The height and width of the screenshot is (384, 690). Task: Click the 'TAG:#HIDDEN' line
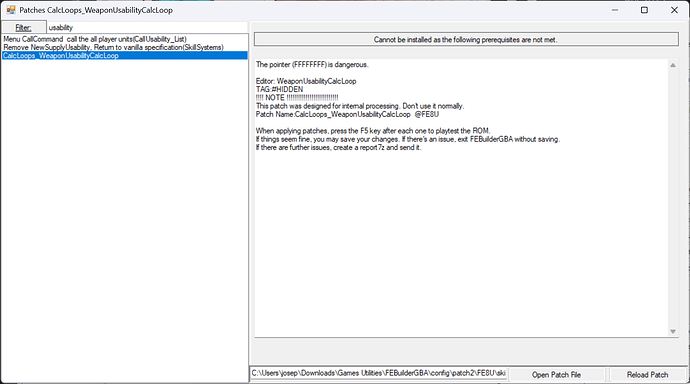(279, 89)
